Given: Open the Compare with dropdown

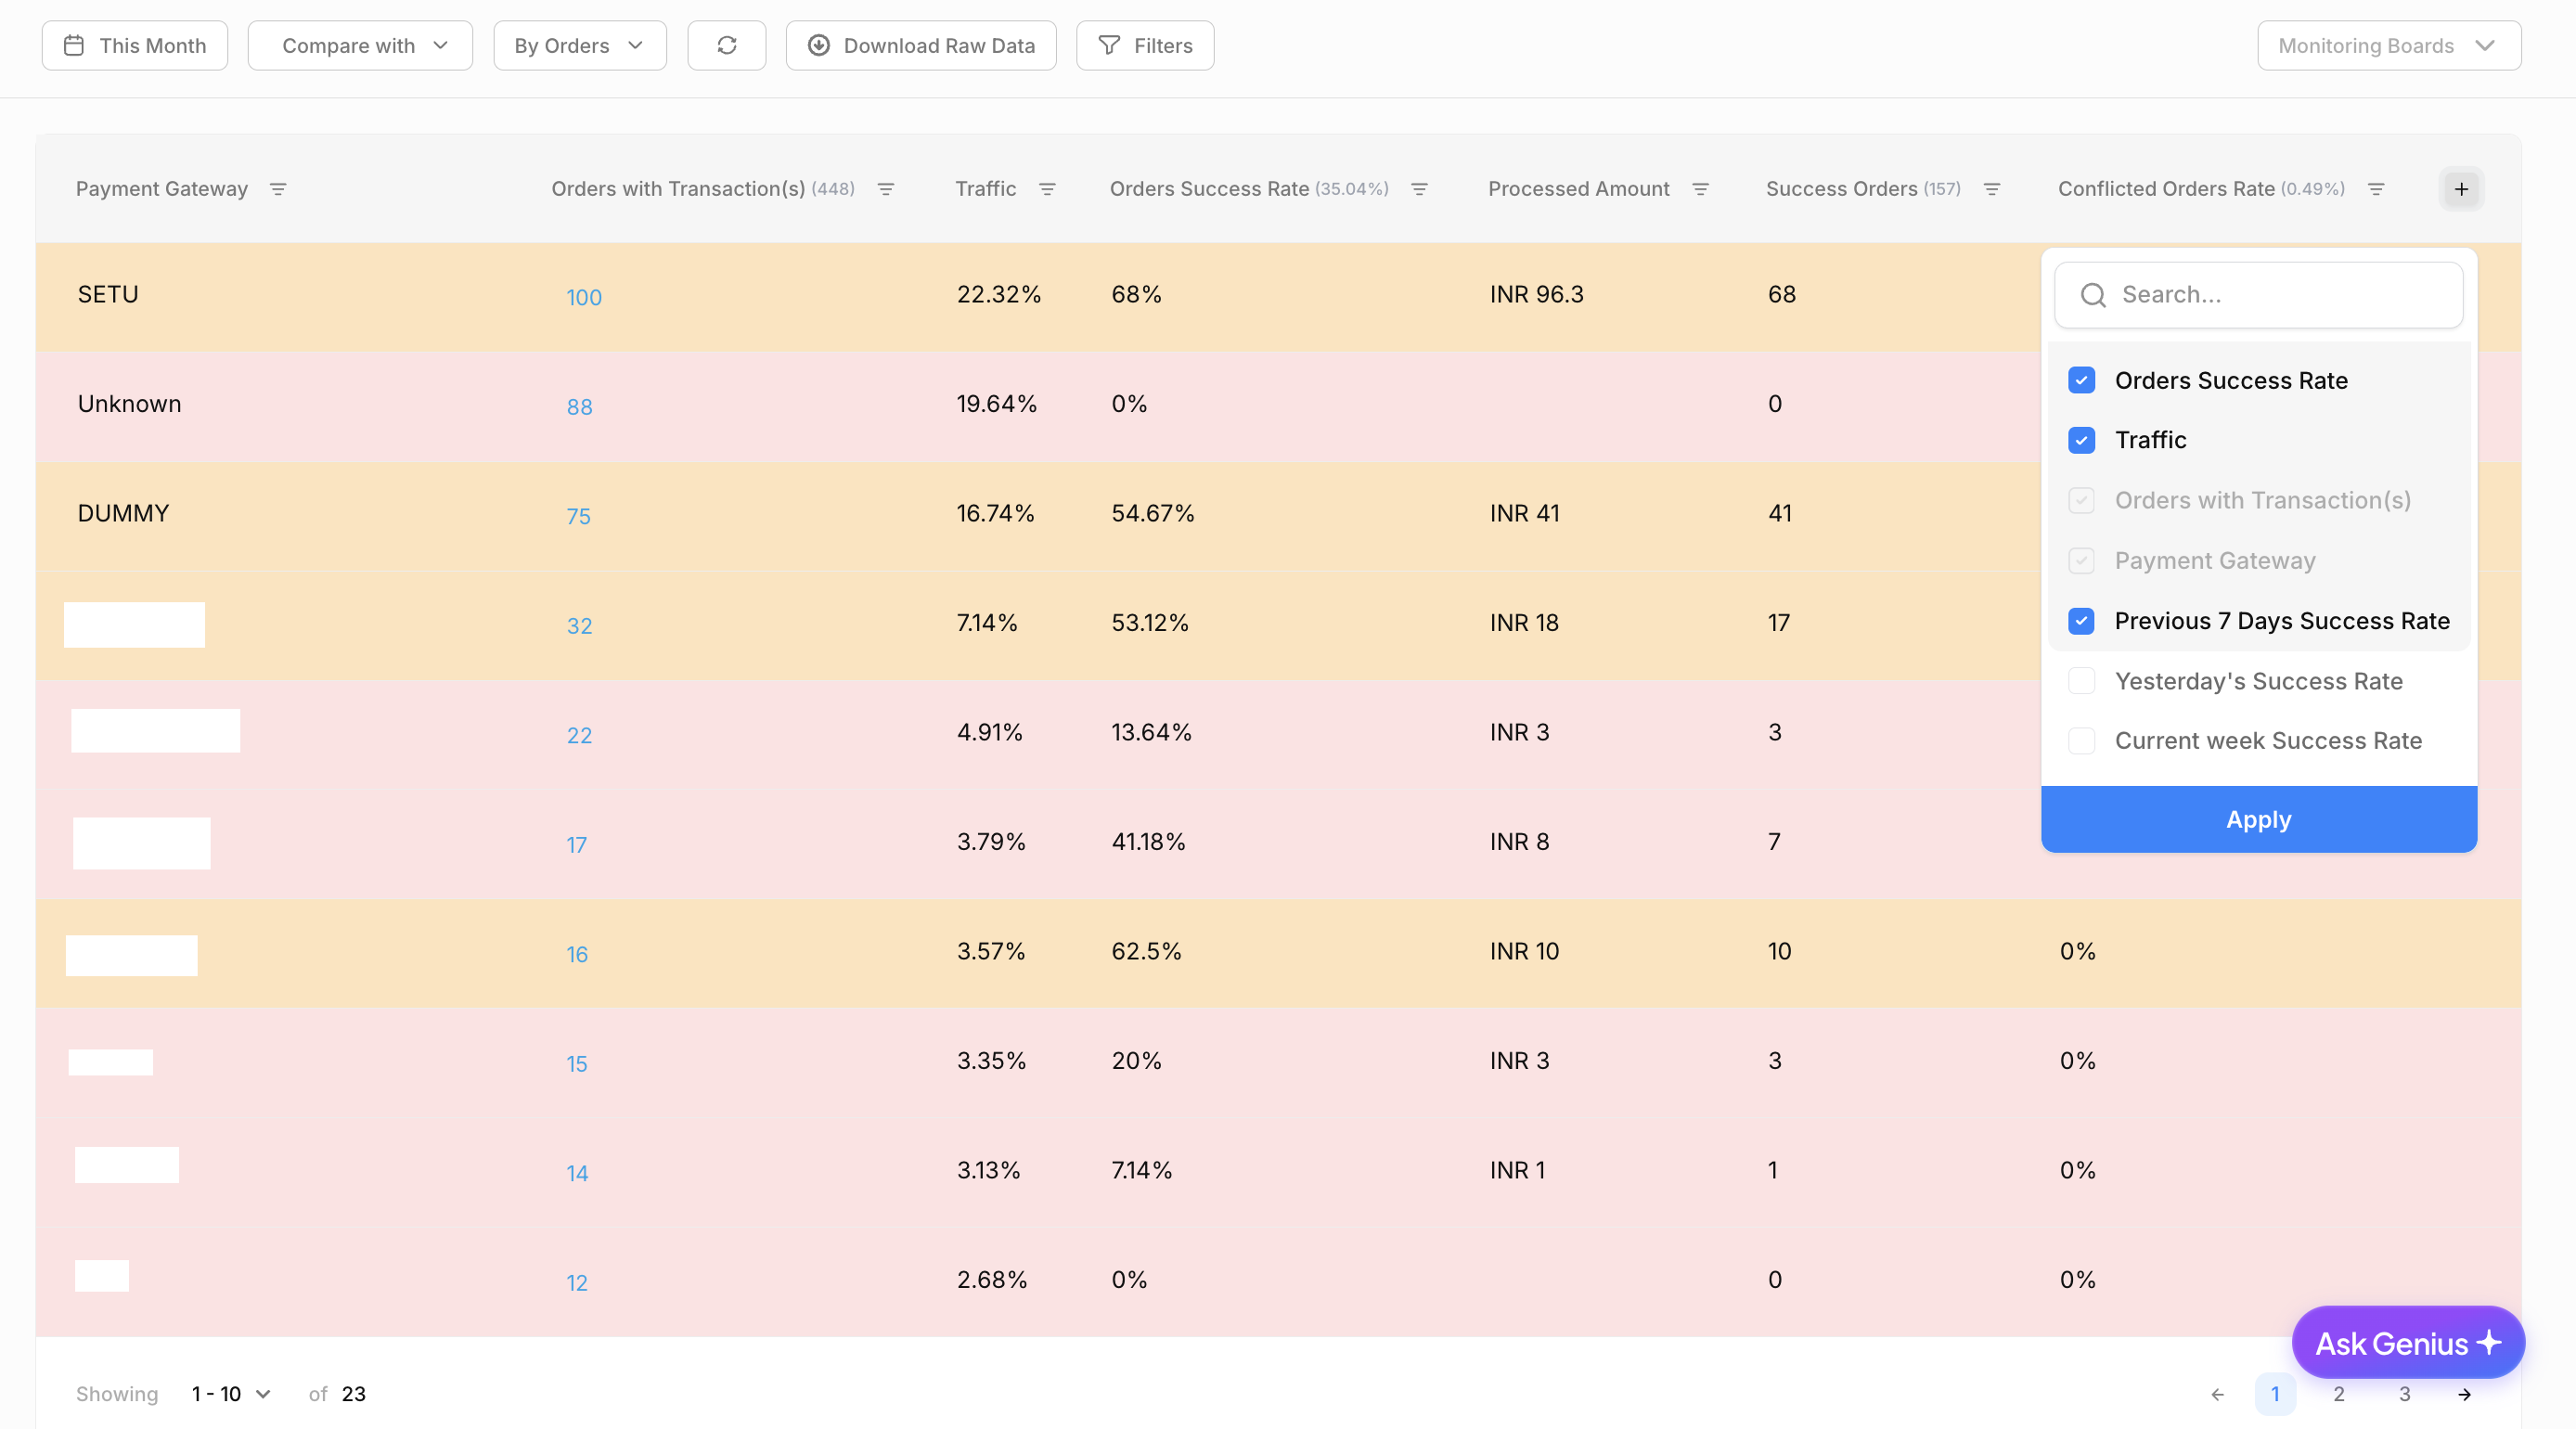Looking at the screenshot, I should coord(360,46).
